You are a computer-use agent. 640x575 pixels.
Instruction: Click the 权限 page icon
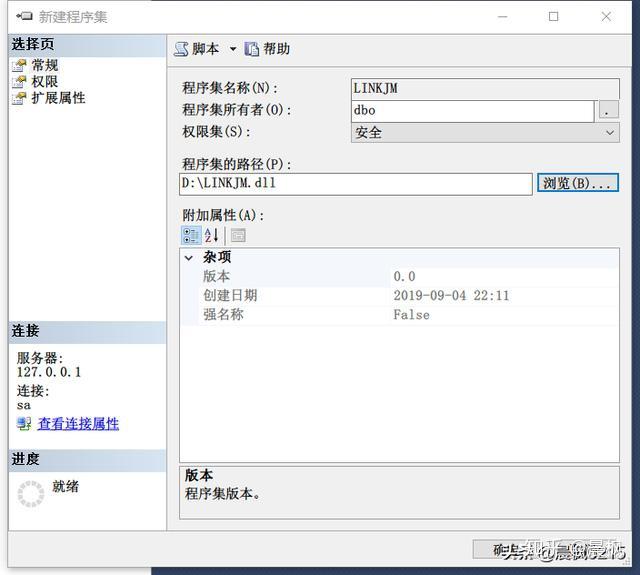click(x=19, y=82)
